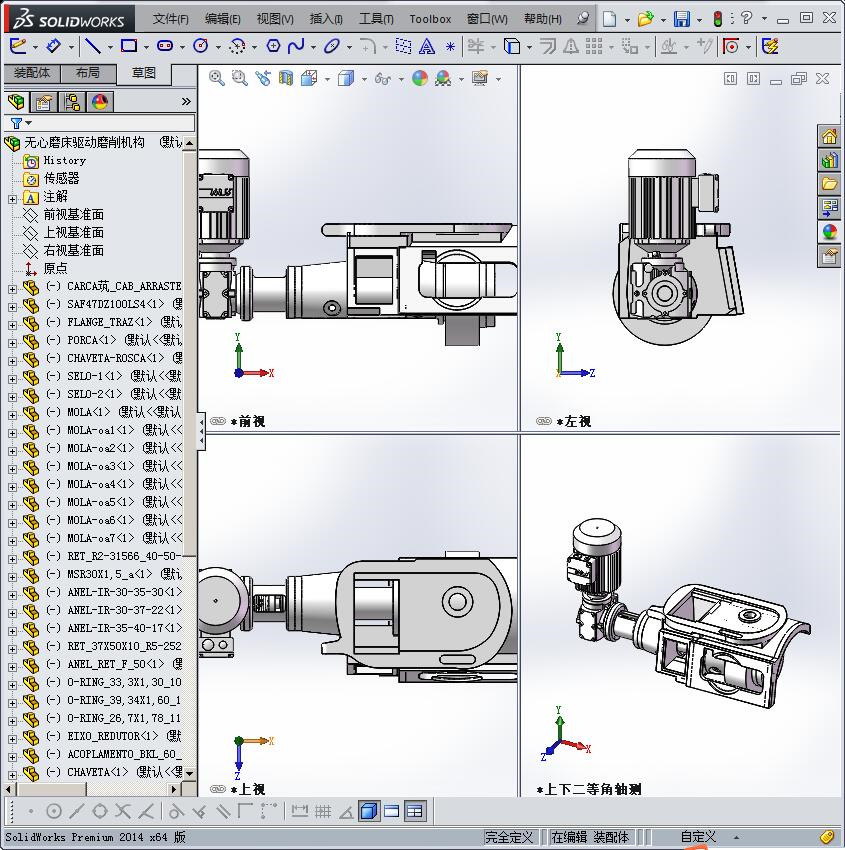
Task: Open the Display Style dropdown arrow
Action: (364, 79)
